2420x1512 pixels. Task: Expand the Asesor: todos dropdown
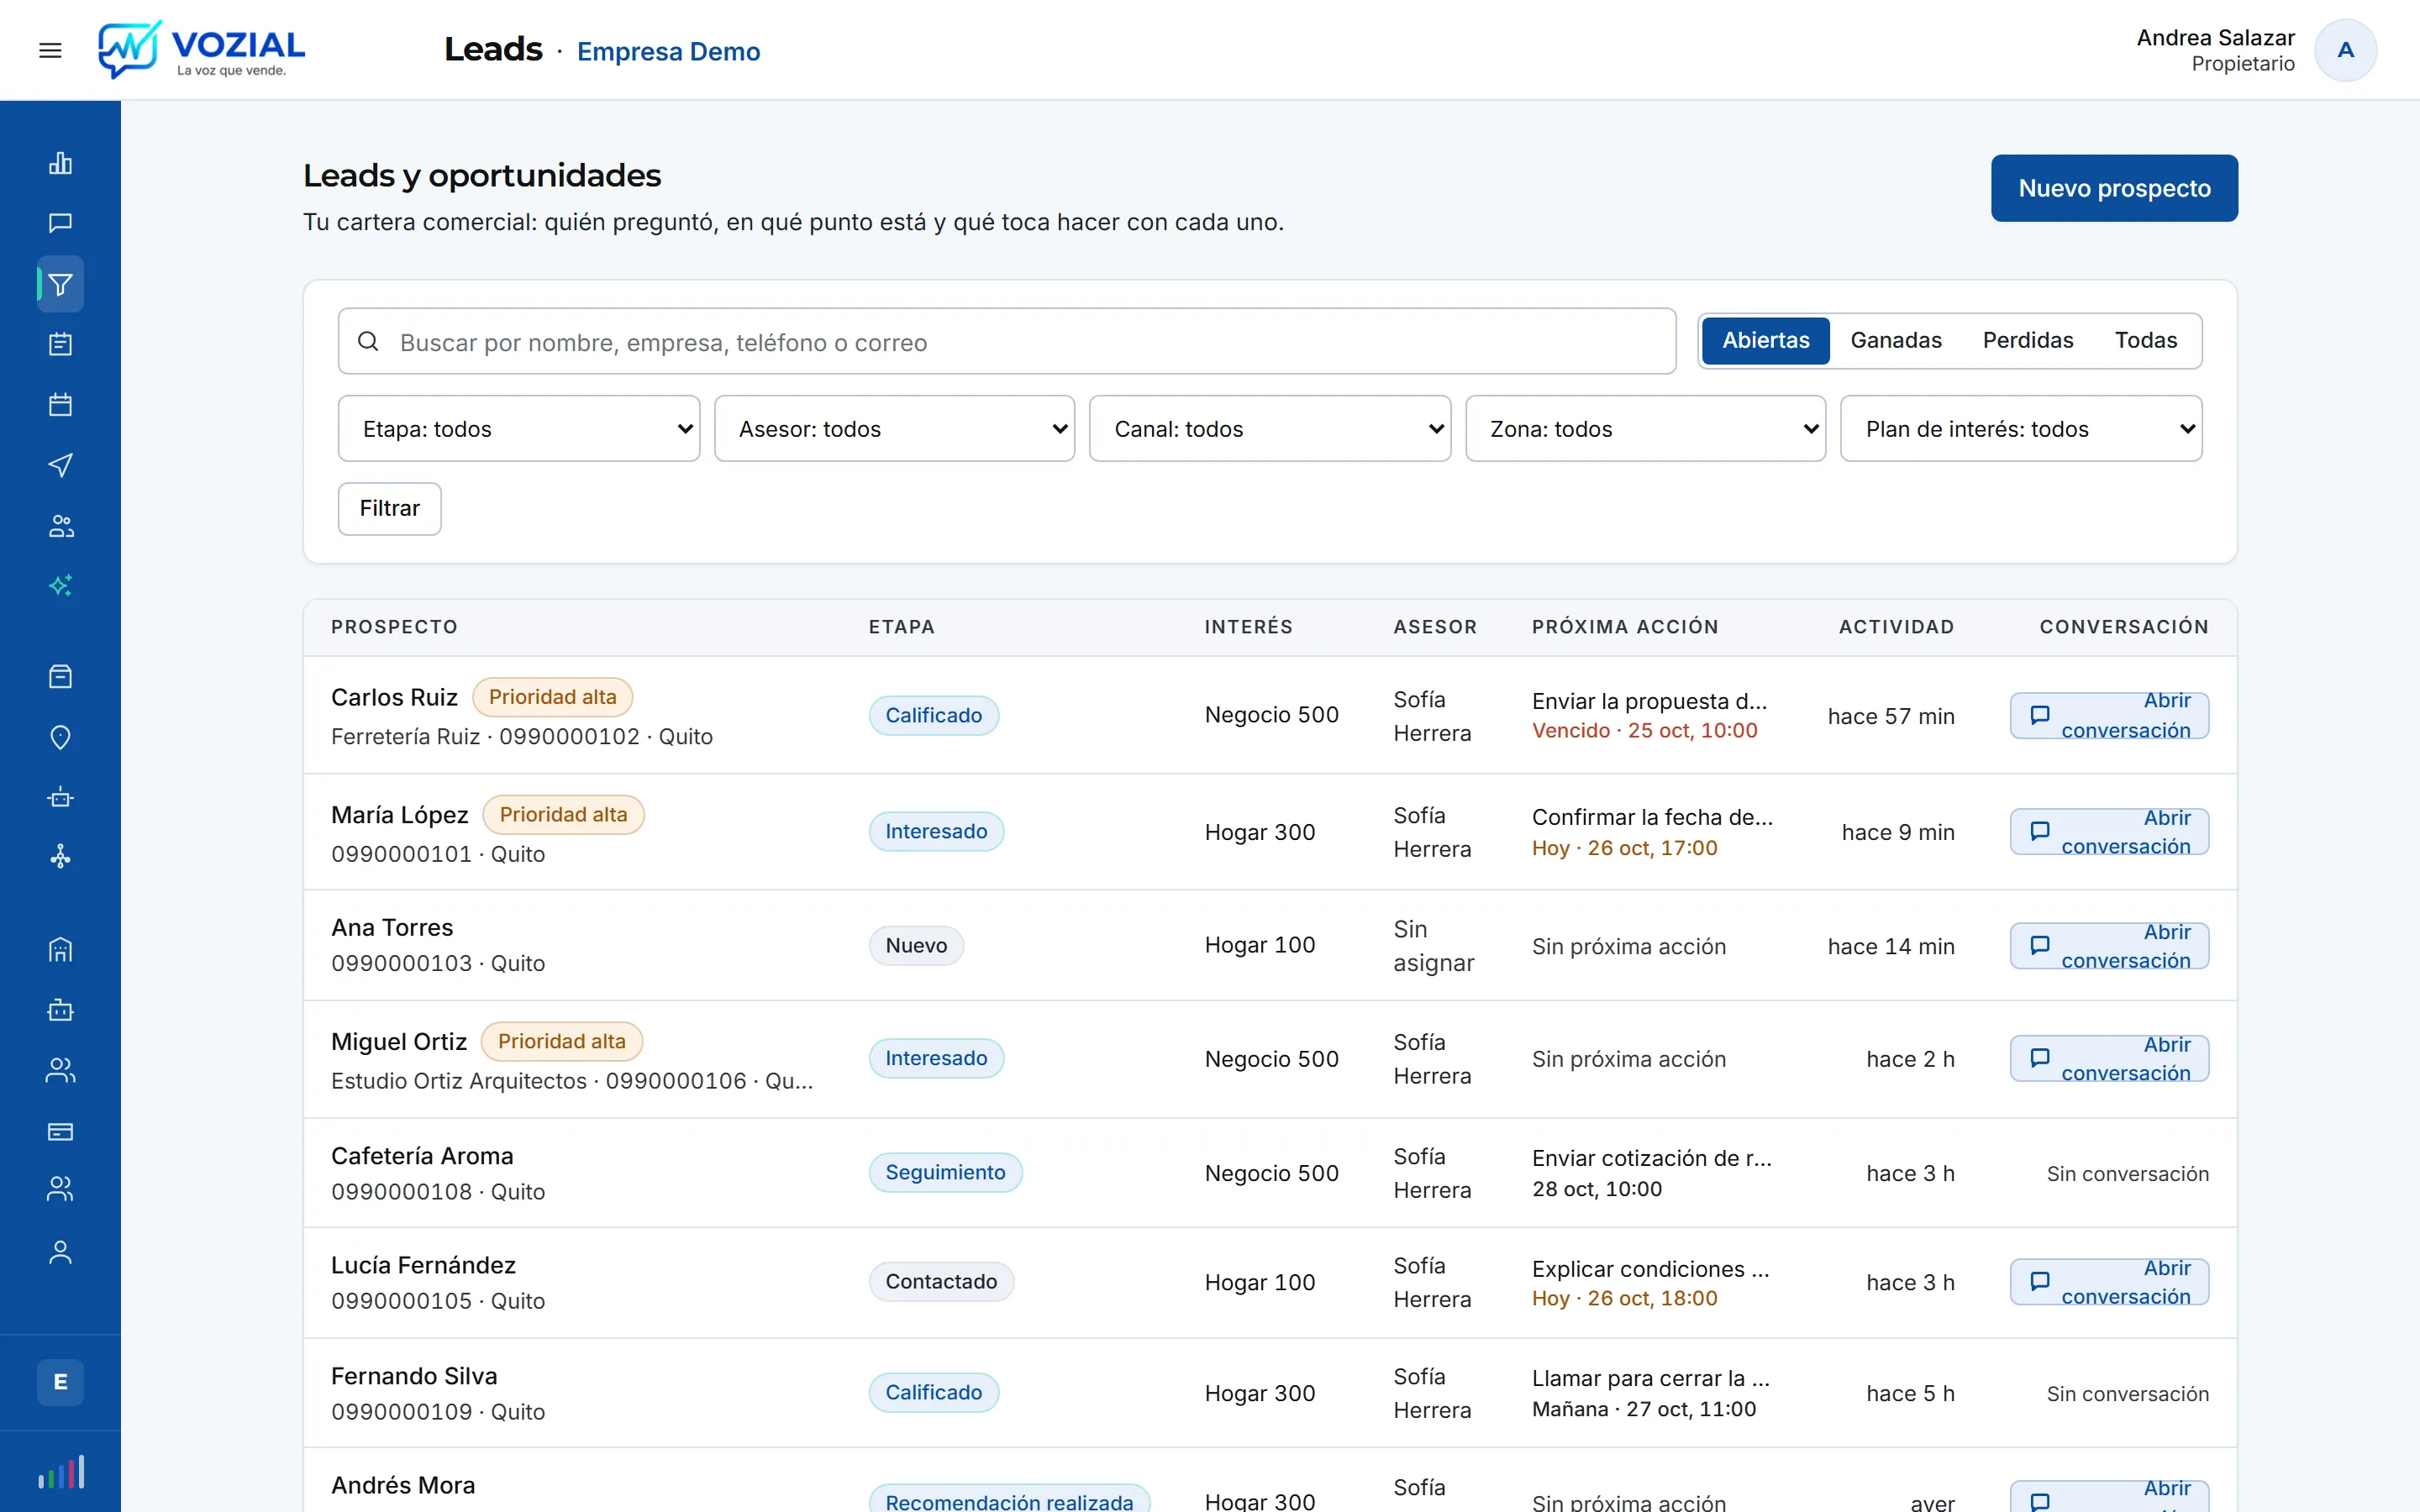(894, 429)
